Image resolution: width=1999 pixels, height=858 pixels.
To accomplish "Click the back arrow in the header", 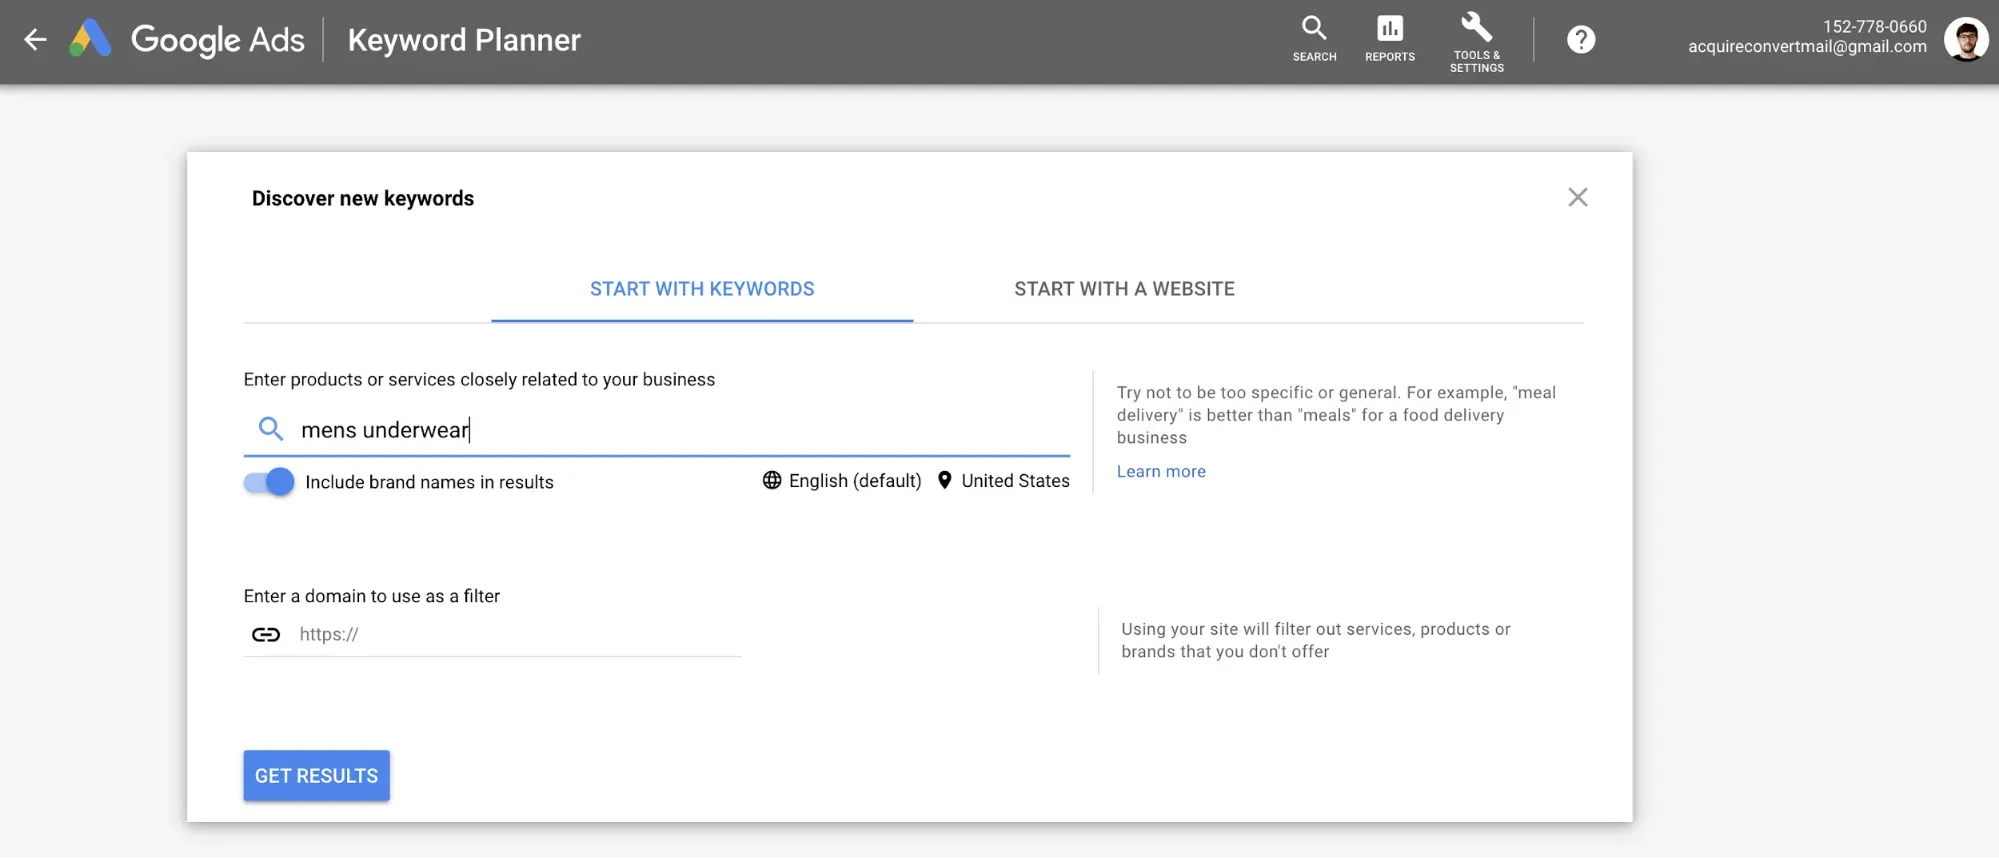I will 35,40.
